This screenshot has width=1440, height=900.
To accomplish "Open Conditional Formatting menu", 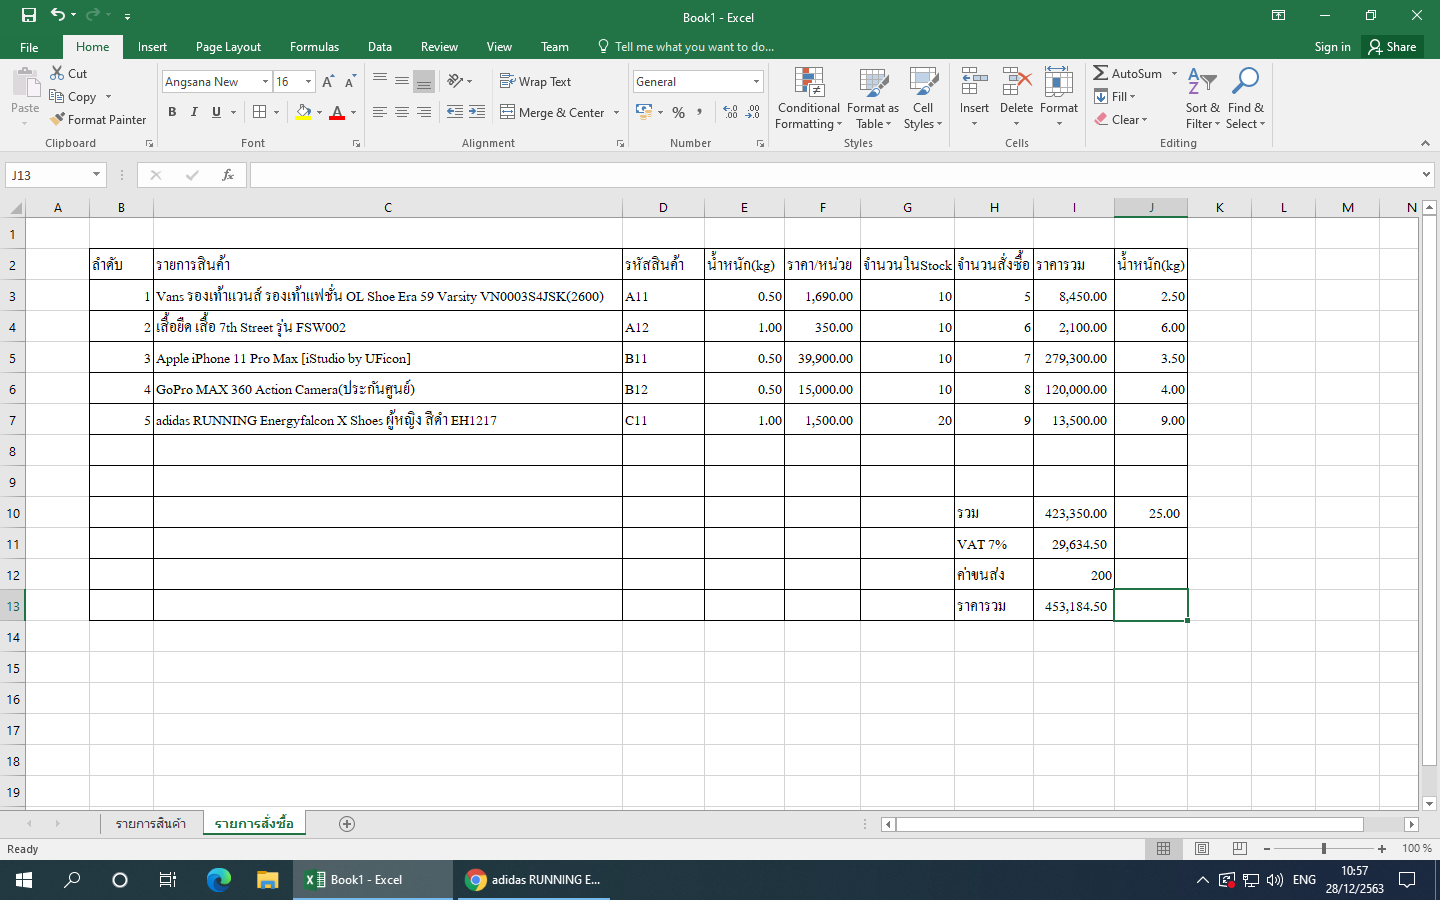I will (x=808, y=98).
